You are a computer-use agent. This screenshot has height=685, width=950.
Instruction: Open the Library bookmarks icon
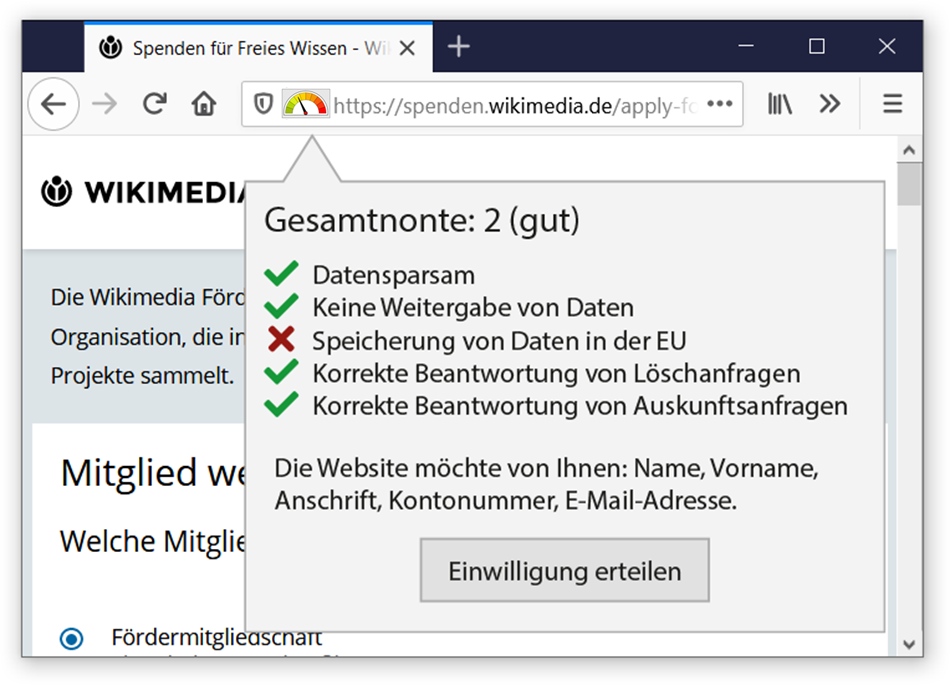click(x=779, y=104)
